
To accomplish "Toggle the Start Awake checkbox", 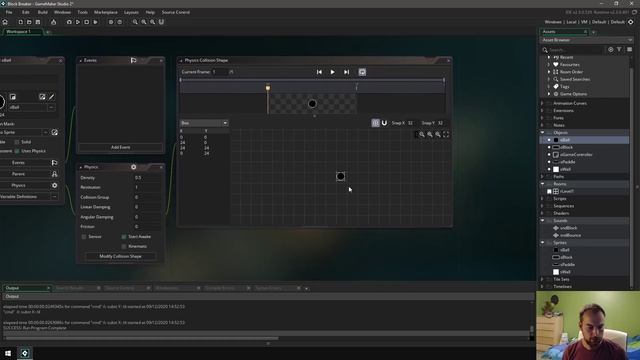I will (124, 237).
